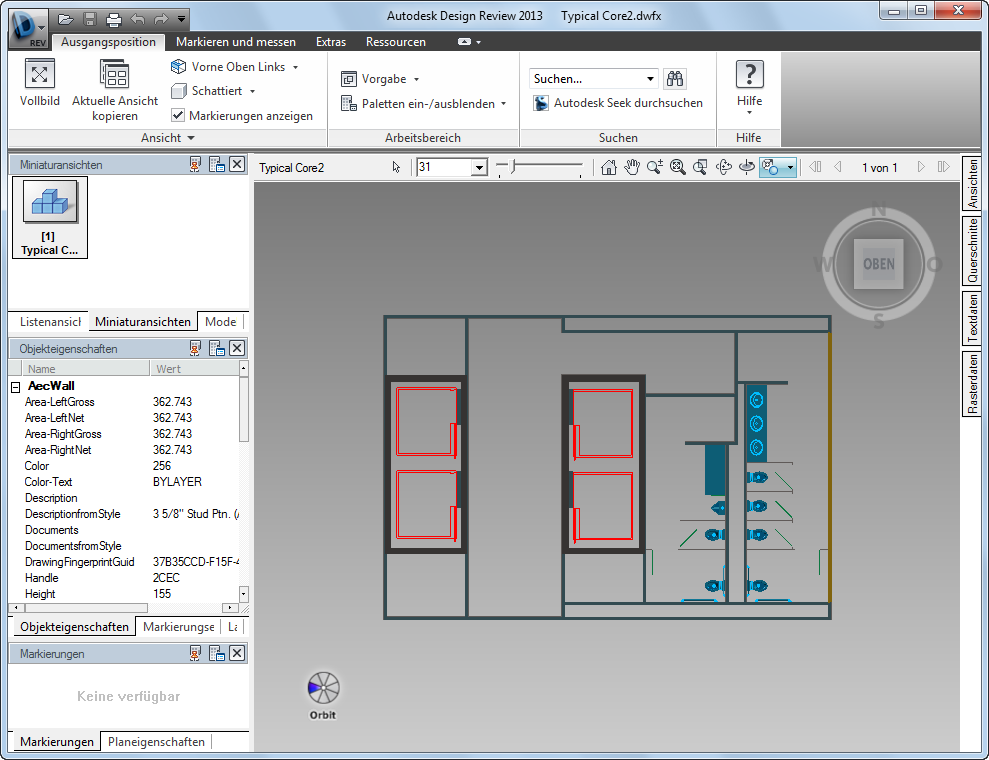Switch to Markierungseigenschaften tab
Viewport: 989px width, 760px height.
179,627
